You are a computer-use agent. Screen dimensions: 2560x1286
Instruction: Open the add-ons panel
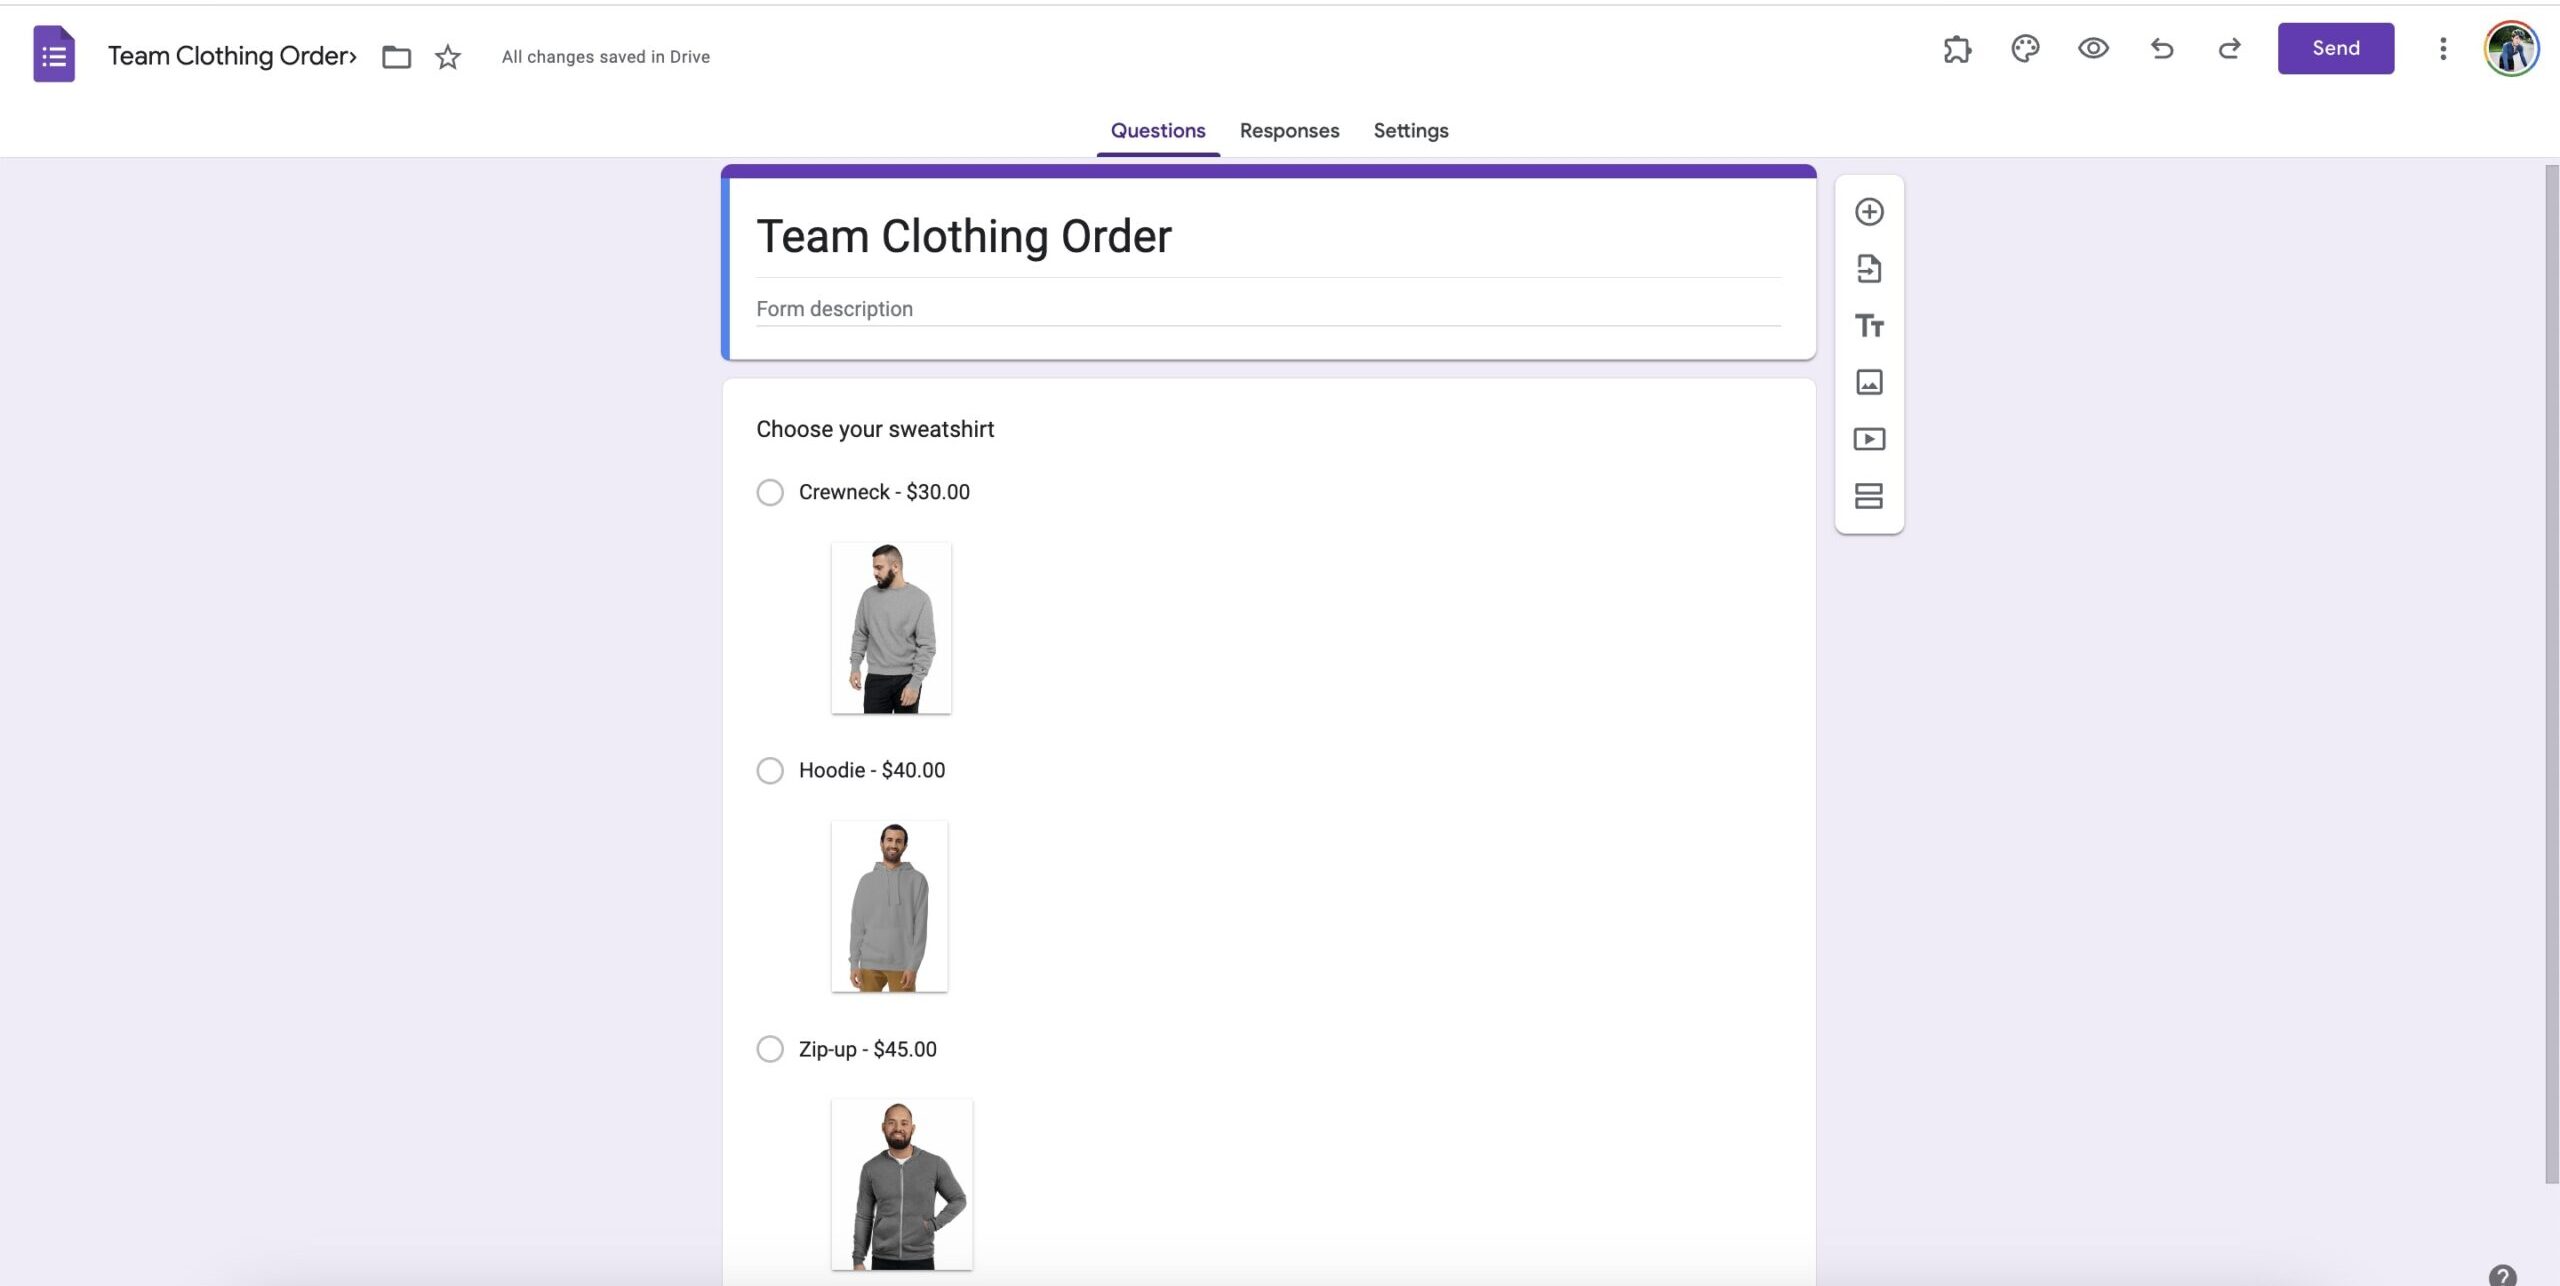1958,48
